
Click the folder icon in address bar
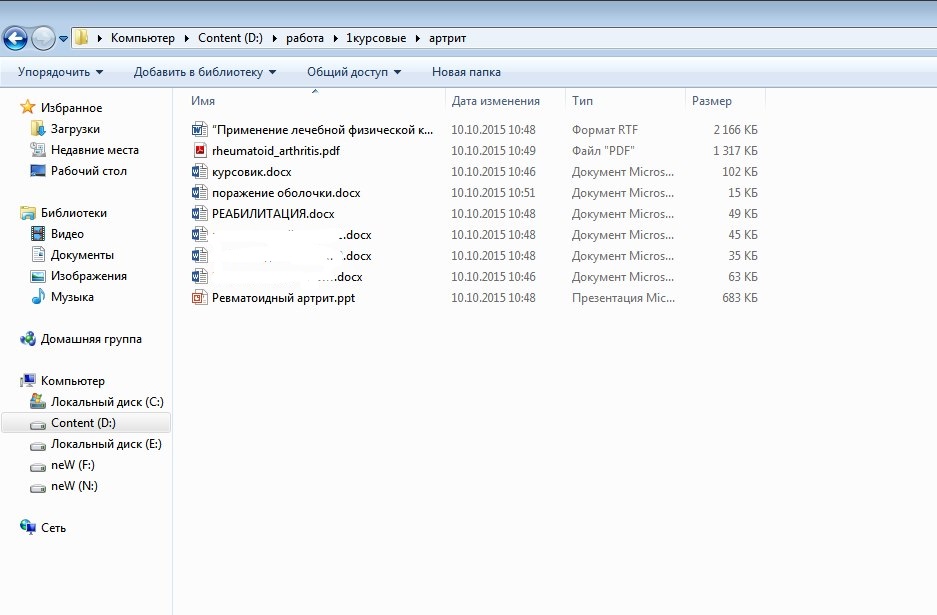click(82, 38)
